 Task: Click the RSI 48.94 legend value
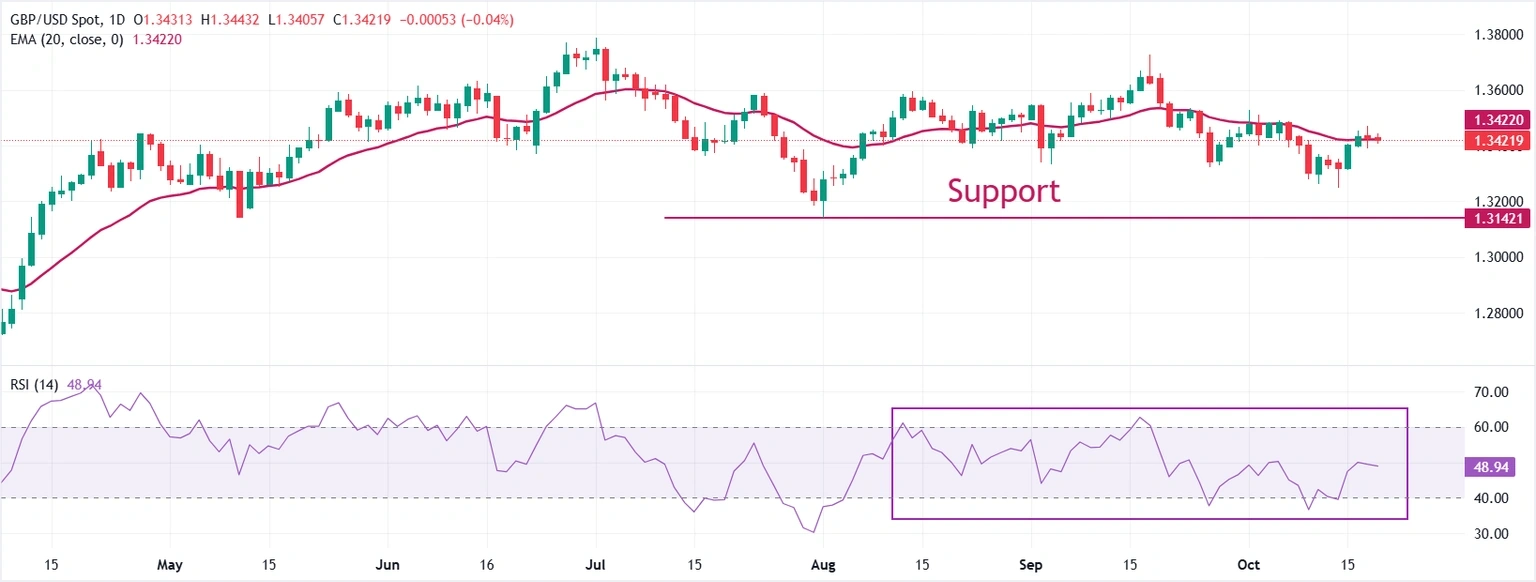pos(84,385)
